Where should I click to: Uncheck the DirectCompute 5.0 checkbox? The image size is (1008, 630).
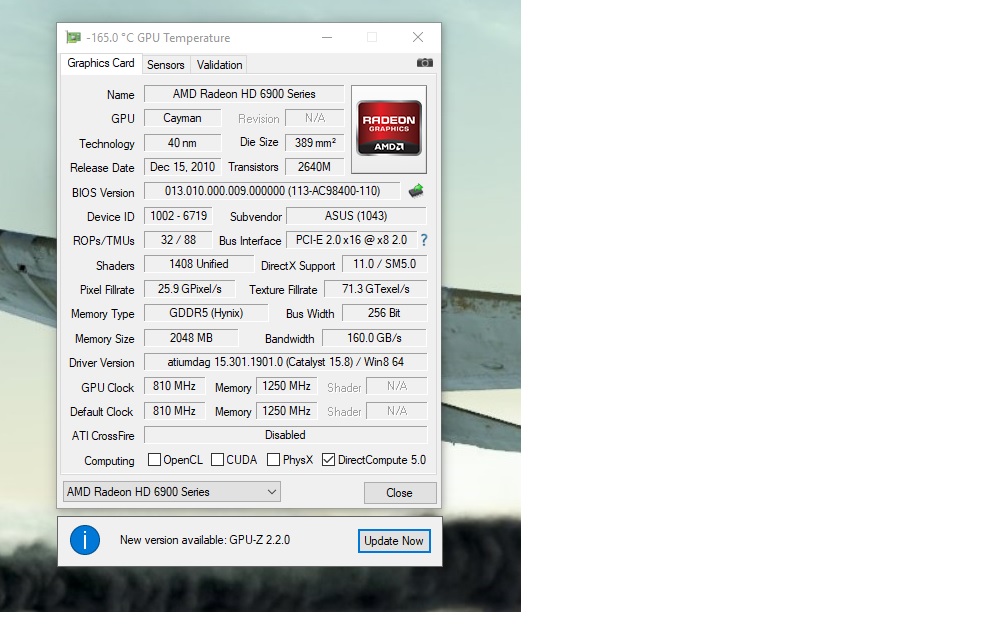[x=328, y=460]
